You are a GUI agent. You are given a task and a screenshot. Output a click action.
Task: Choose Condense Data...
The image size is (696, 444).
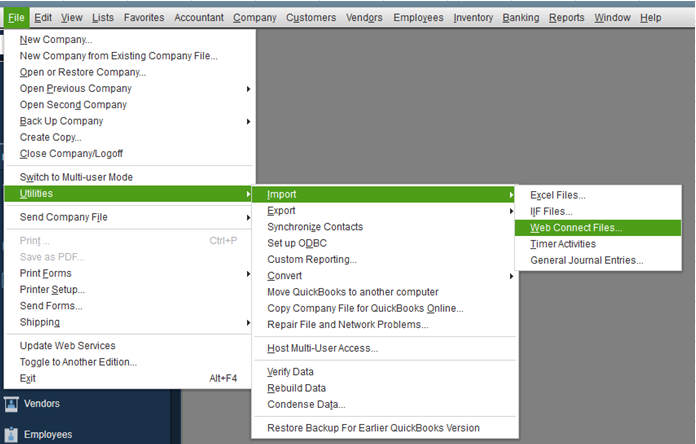pyautogui.click(x=385, y=404)
